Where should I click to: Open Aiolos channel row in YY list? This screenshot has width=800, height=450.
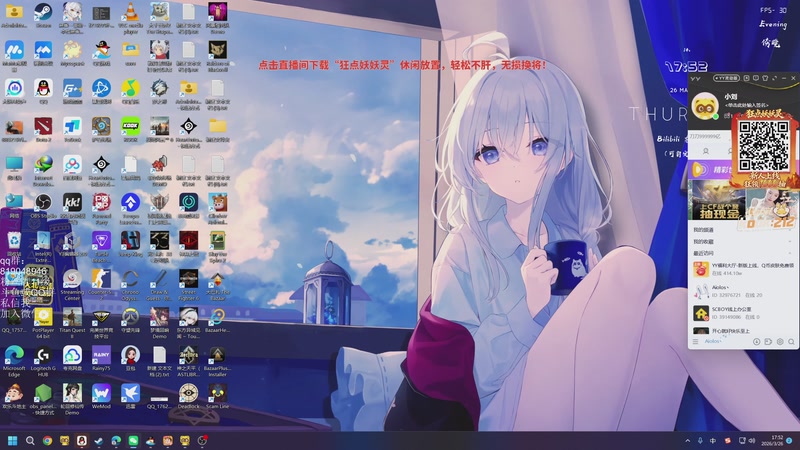tap(742, 291)
